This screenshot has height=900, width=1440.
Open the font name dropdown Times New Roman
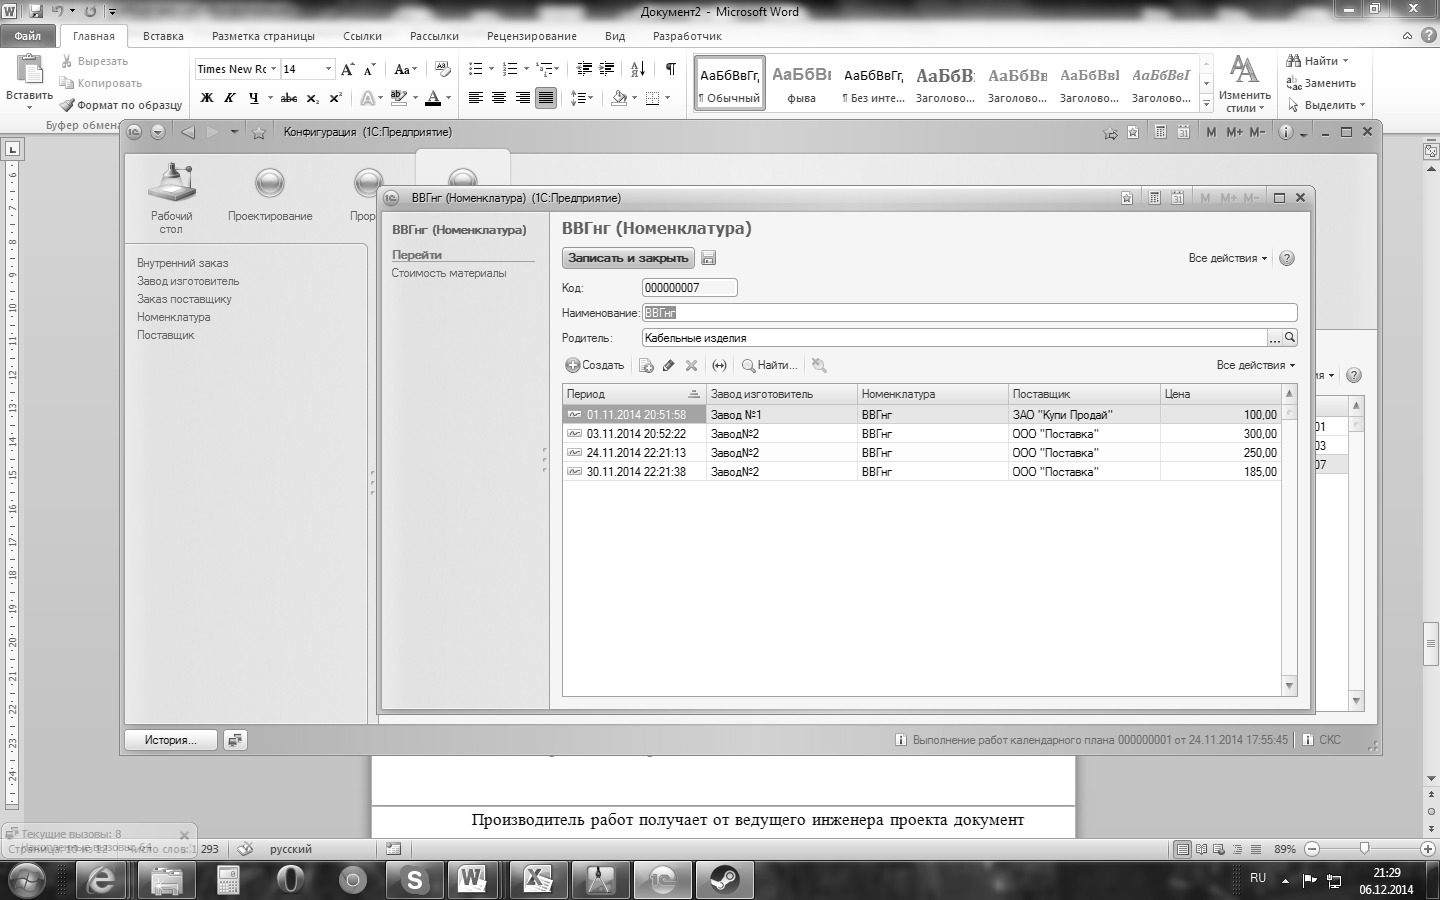(273, 69)
